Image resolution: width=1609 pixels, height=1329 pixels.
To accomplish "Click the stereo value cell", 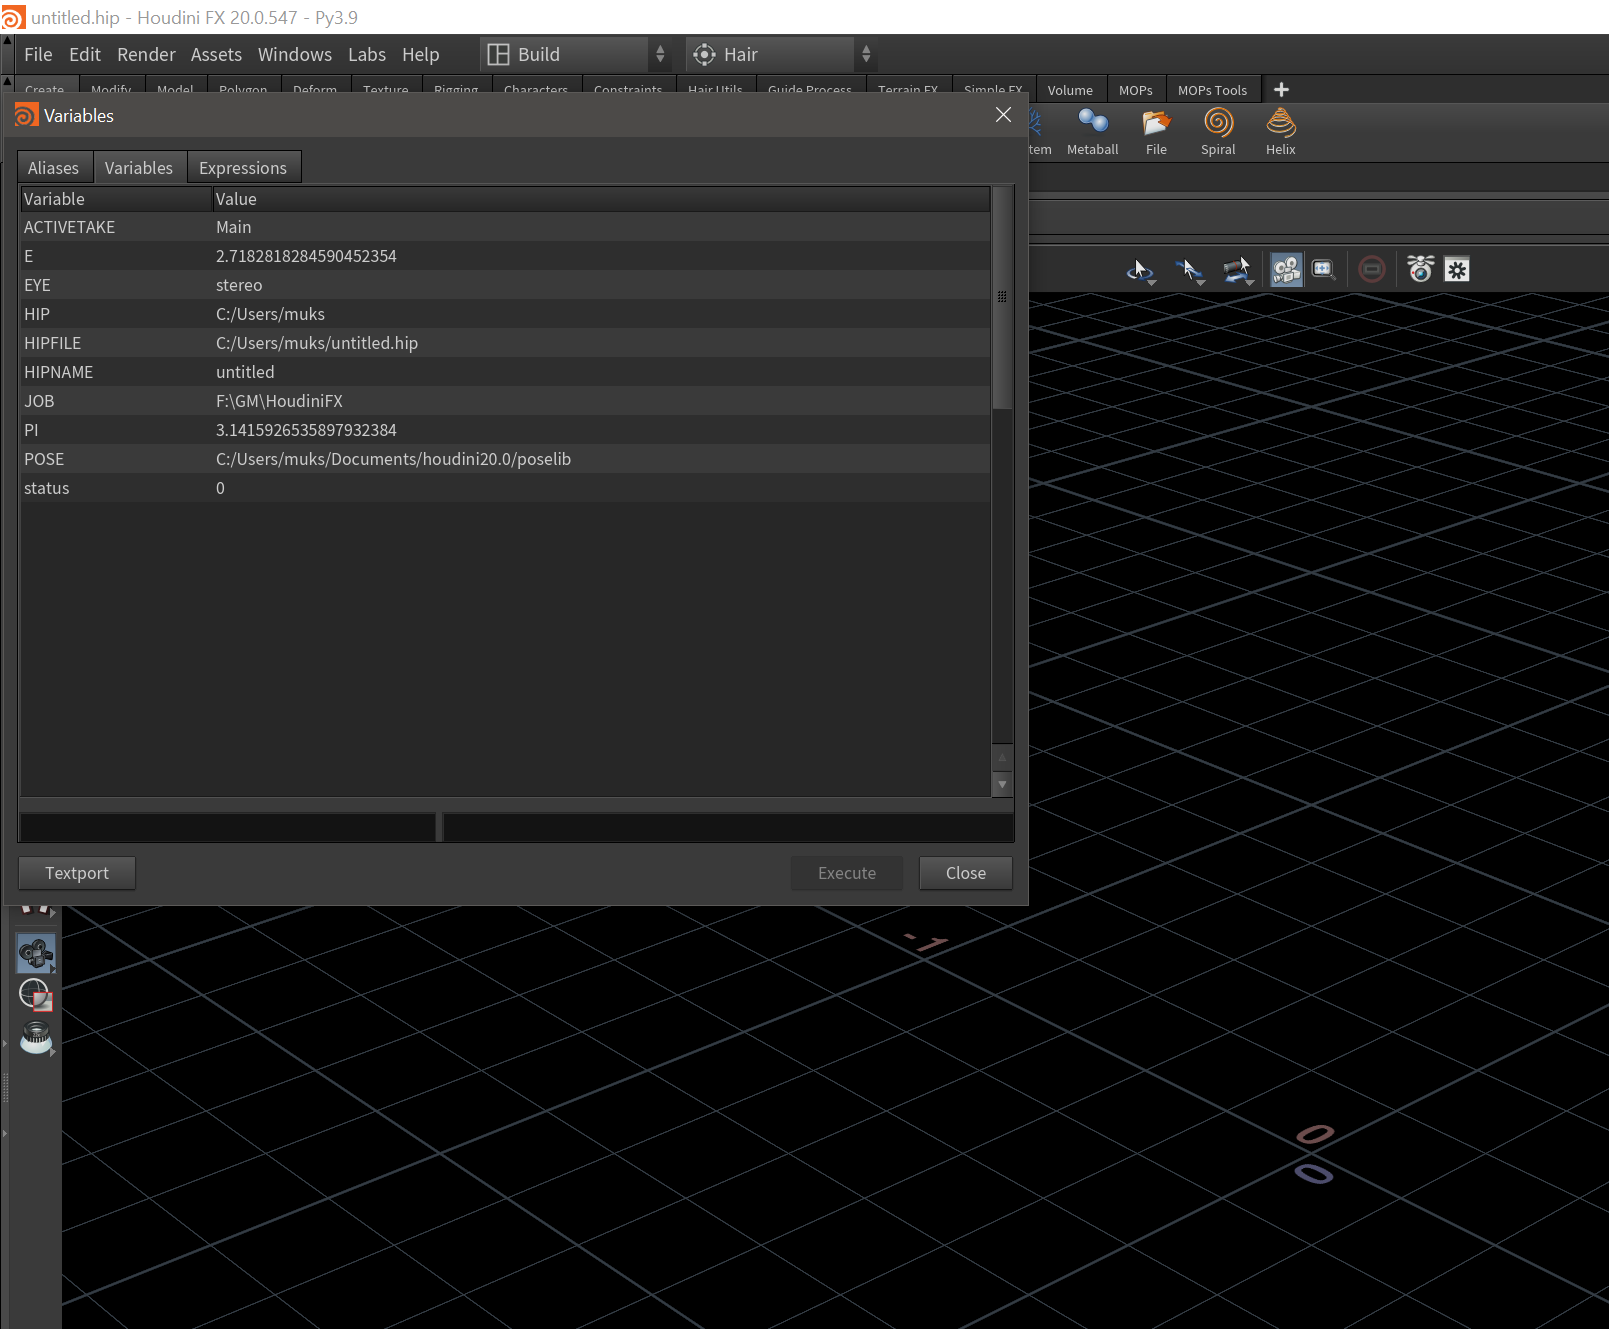I will (239, 285).
